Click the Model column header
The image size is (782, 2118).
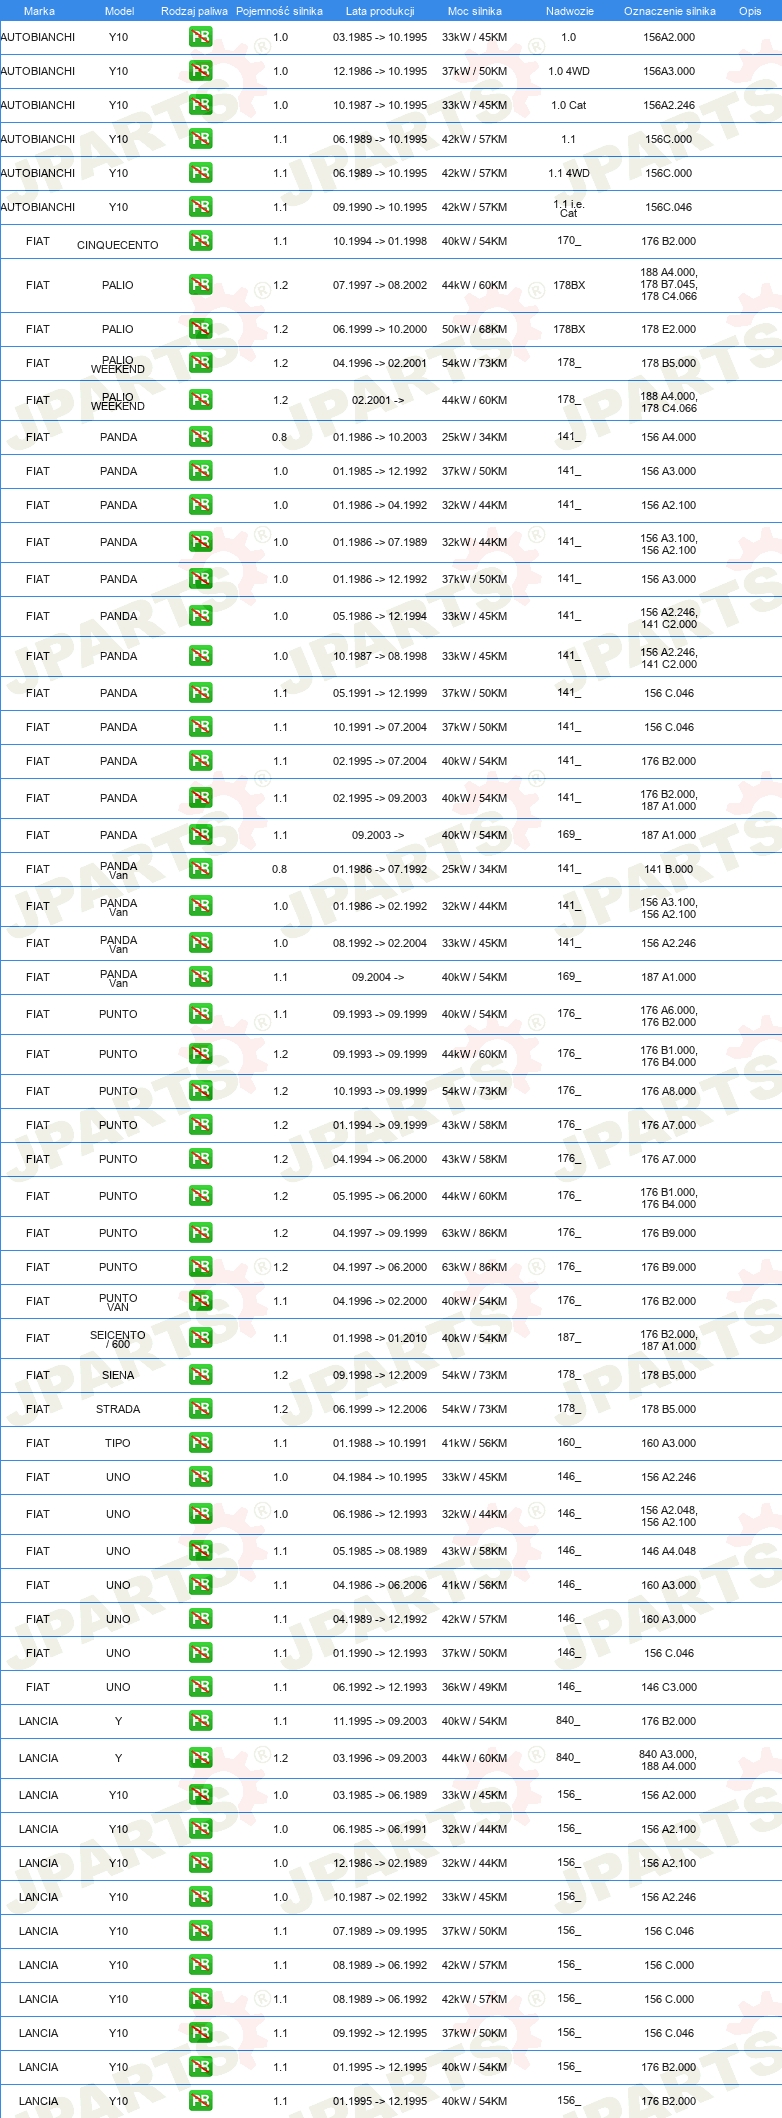[x=119, y=11]
